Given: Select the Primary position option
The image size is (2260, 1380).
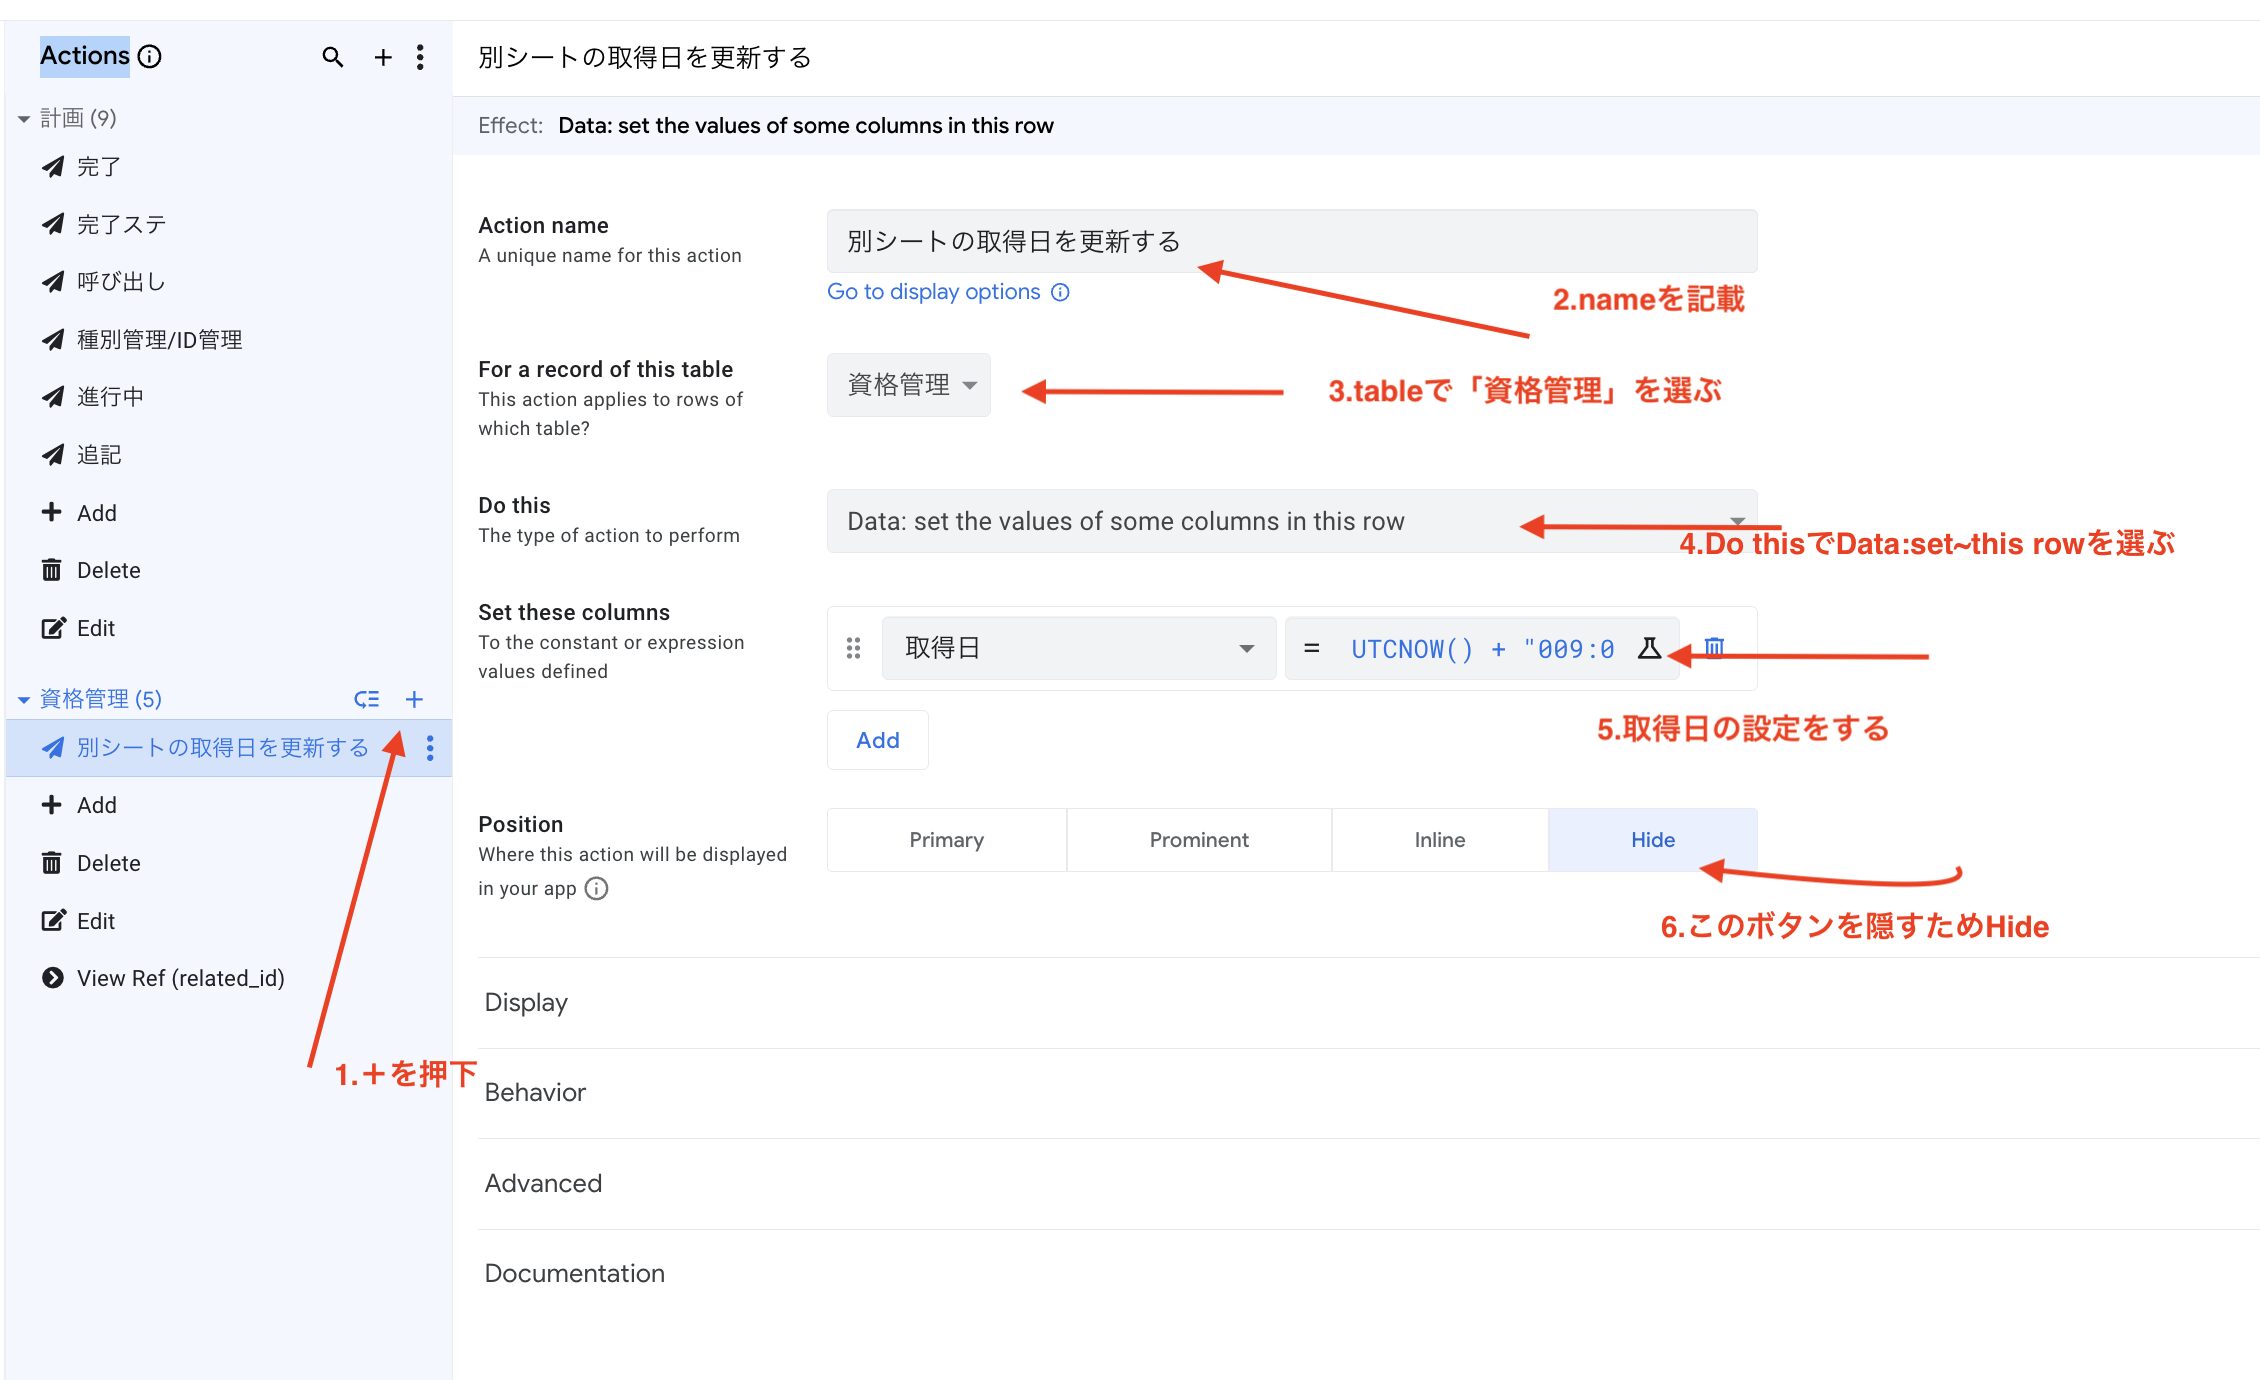Looking at the screenshot, I should [x=946, y=840].
